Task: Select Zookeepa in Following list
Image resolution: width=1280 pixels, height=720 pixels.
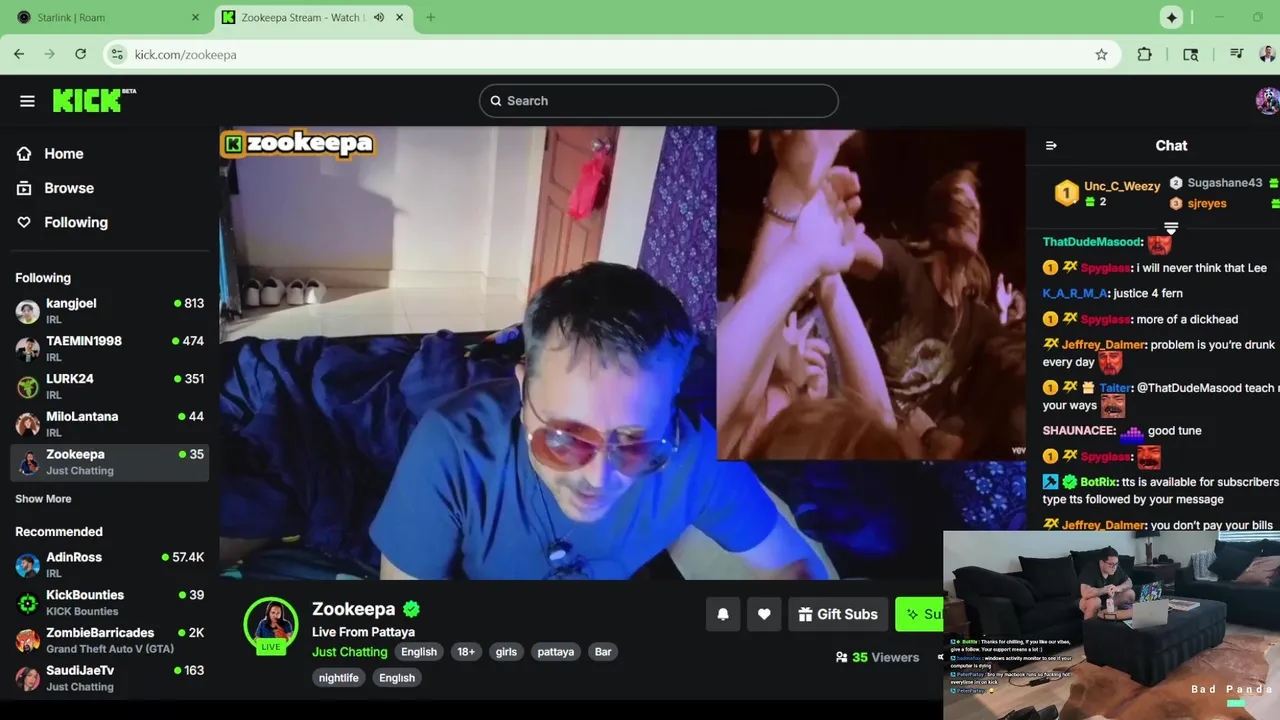Action: point(110,462)
